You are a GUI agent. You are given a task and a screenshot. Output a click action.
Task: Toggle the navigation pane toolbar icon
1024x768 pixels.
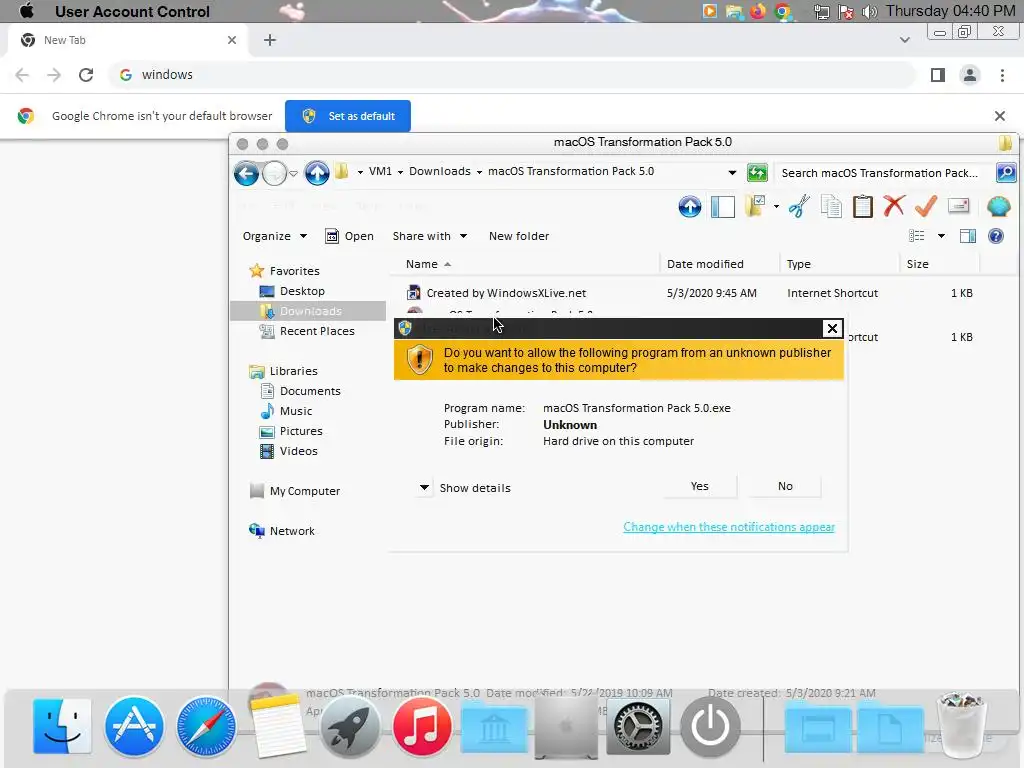pos(723,207)
